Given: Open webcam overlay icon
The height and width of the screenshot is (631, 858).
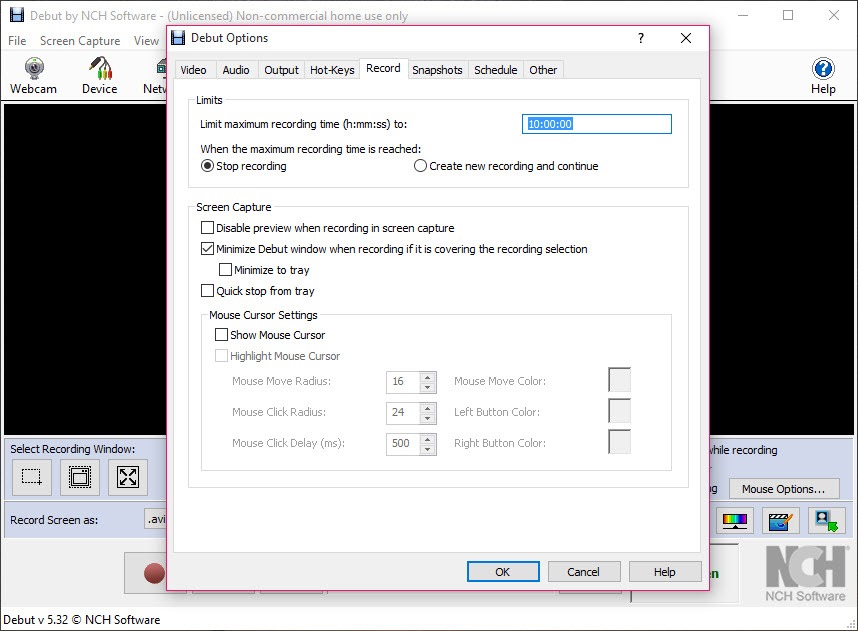Looking at the screenshot, I should [x=826, y=520].
